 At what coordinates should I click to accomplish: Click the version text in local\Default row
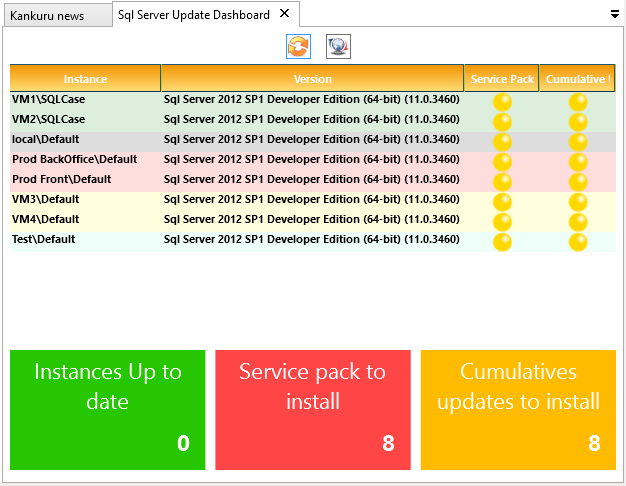click(x=312, y=139)
